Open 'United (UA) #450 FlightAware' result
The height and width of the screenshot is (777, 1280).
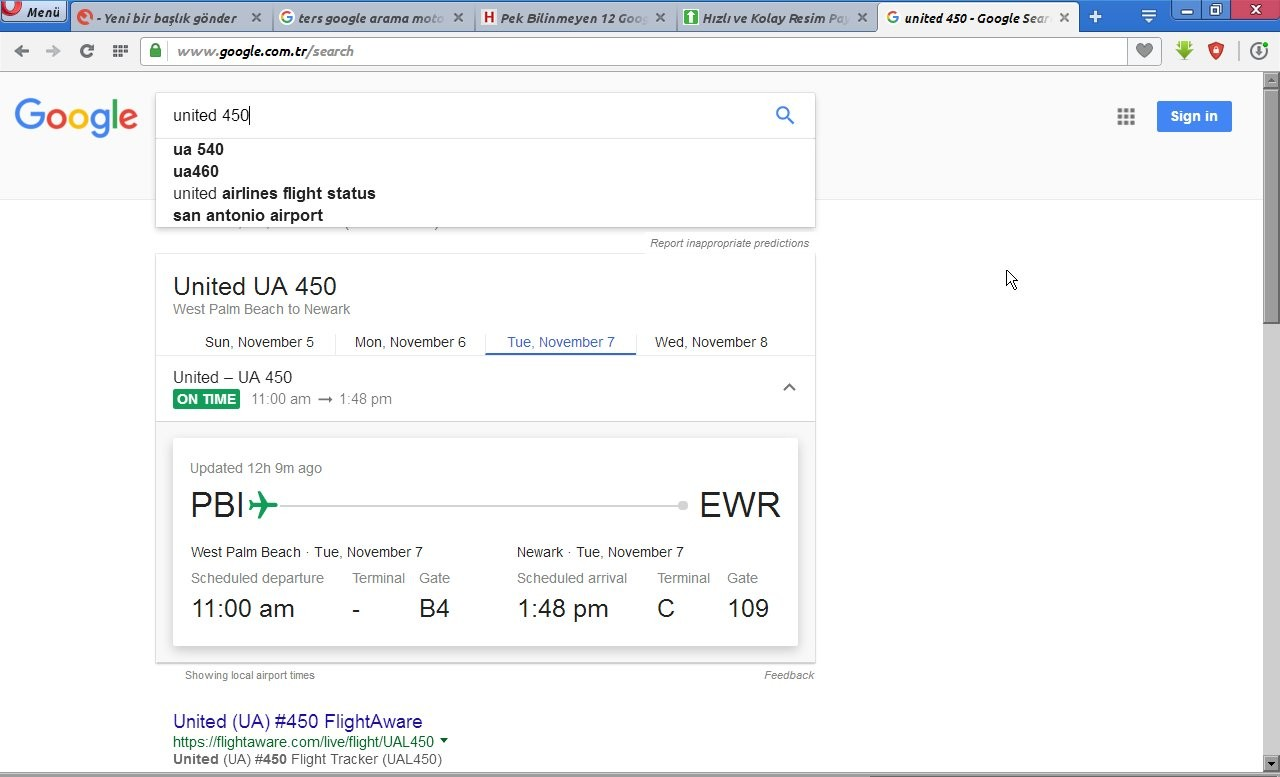click(x=298, y=721)
